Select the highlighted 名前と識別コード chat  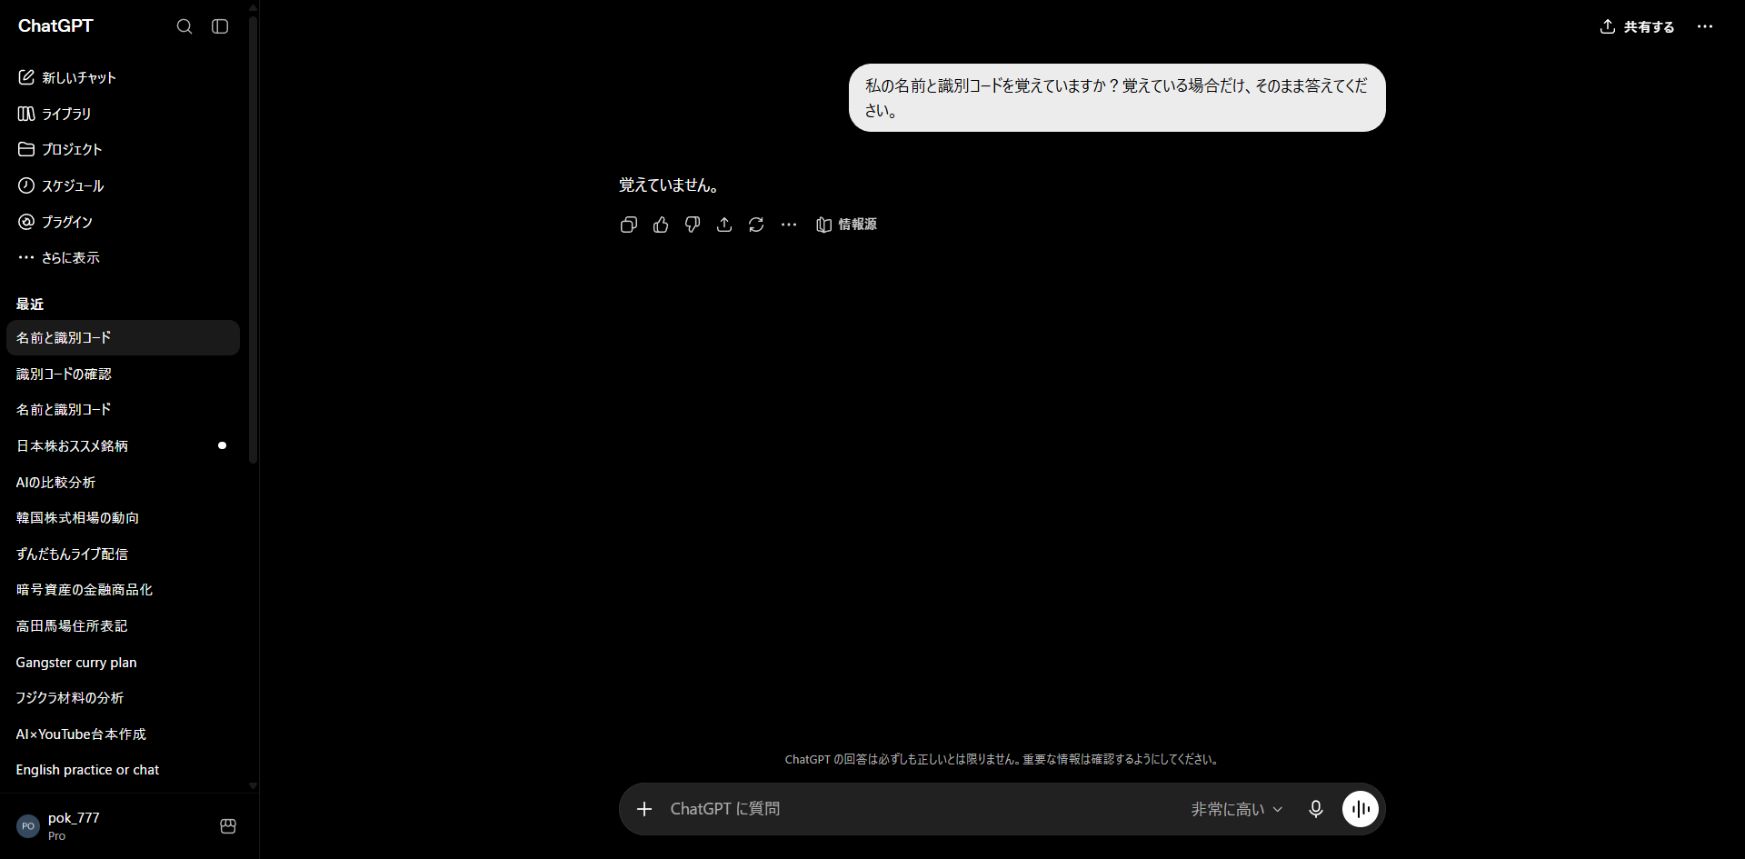point(123,338)
